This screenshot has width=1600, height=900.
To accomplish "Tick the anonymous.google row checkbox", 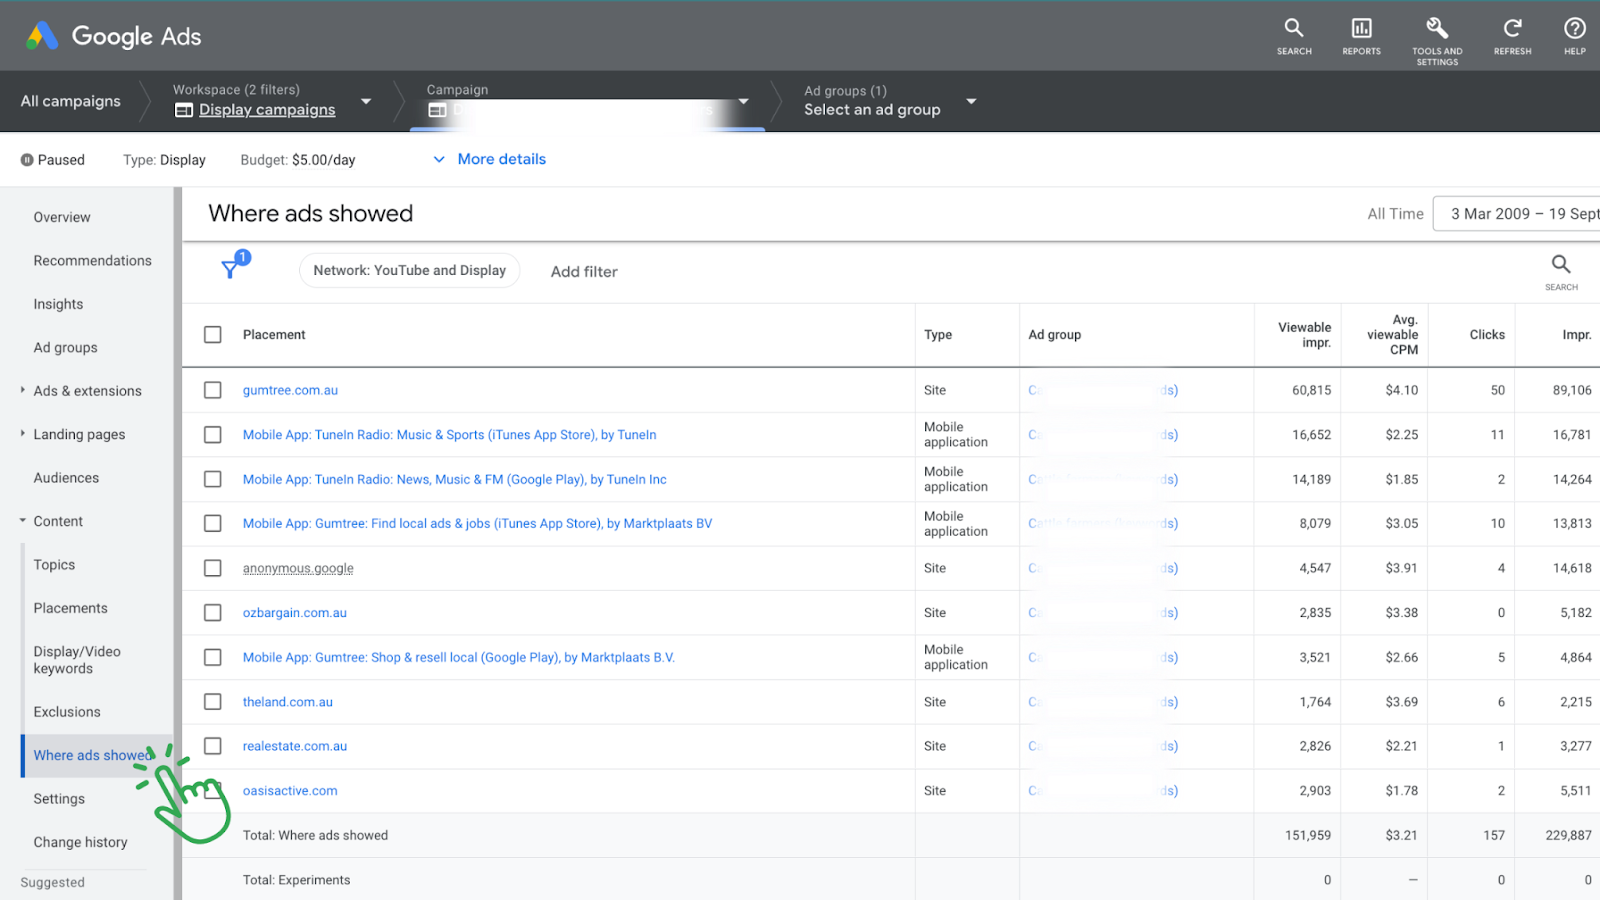I will 213,568.
